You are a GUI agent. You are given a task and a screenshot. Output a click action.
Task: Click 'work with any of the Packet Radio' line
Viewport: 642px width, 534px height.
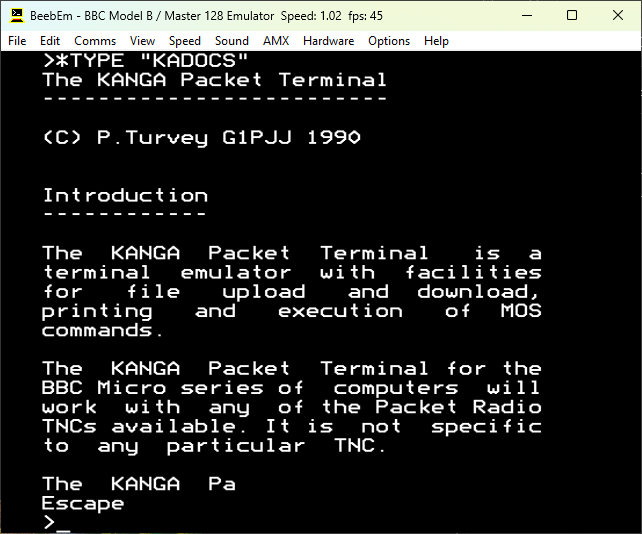point(292,407)
